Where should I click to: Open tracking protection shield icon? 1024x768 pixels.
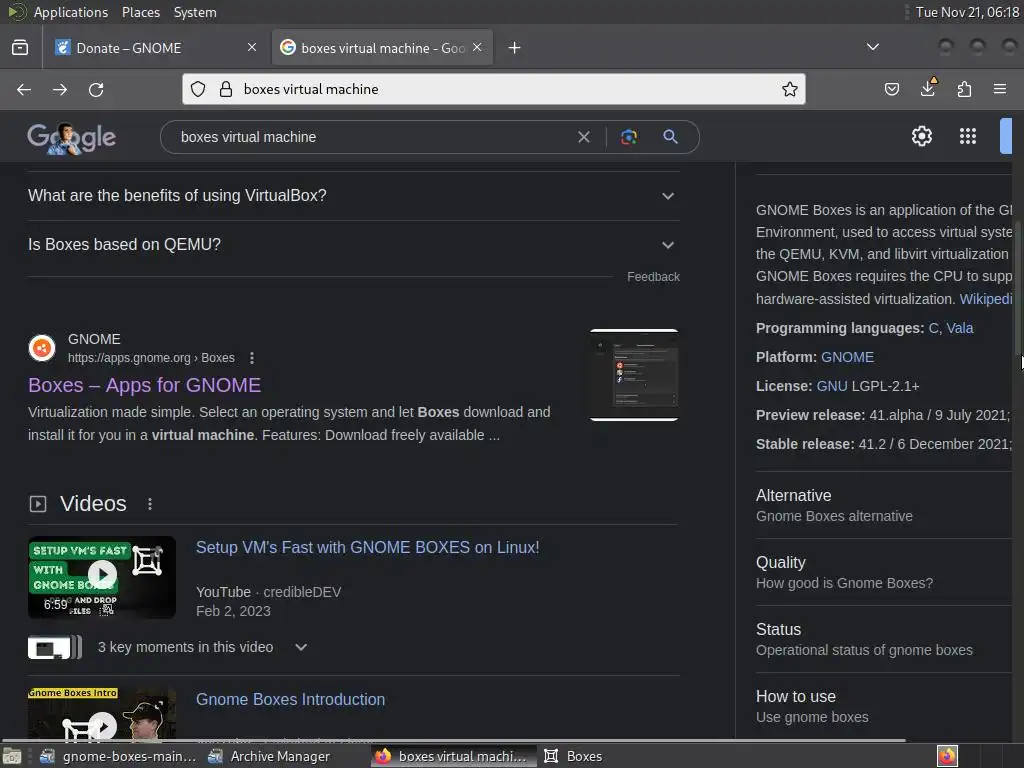(x=198, y=89)
